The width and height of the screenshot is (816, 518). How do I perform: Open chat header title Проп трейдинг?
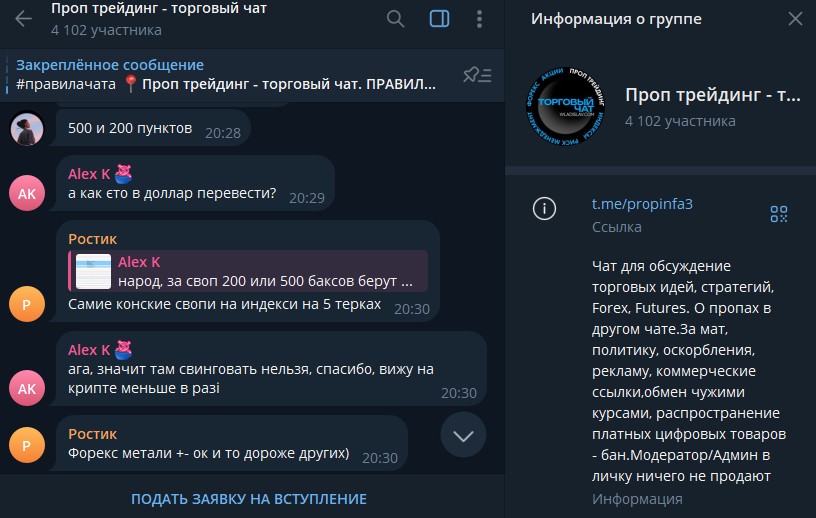(159, 8)
